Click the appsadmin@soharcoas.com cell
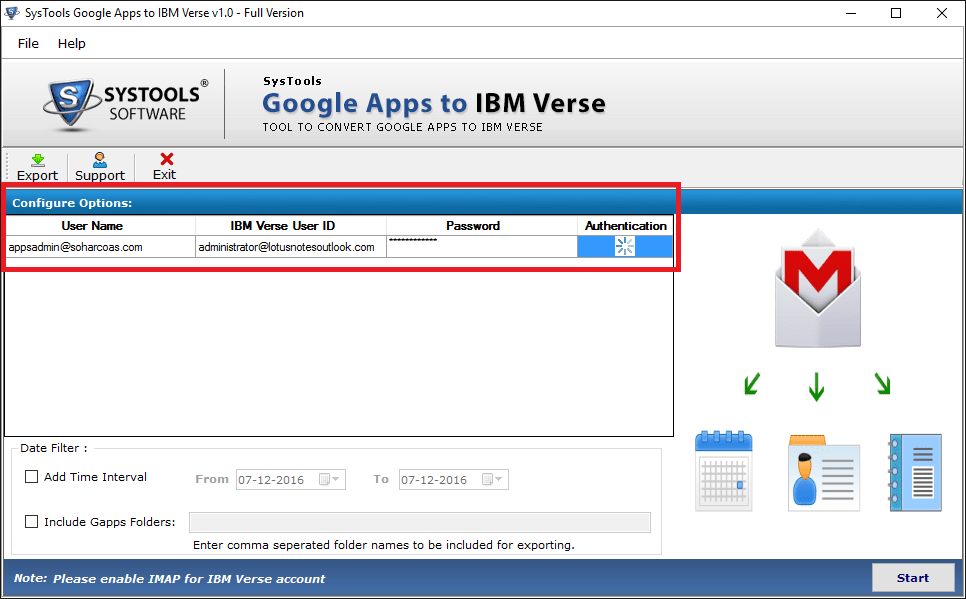The height and width of the screenshot is (599, 966). (100, 247)
